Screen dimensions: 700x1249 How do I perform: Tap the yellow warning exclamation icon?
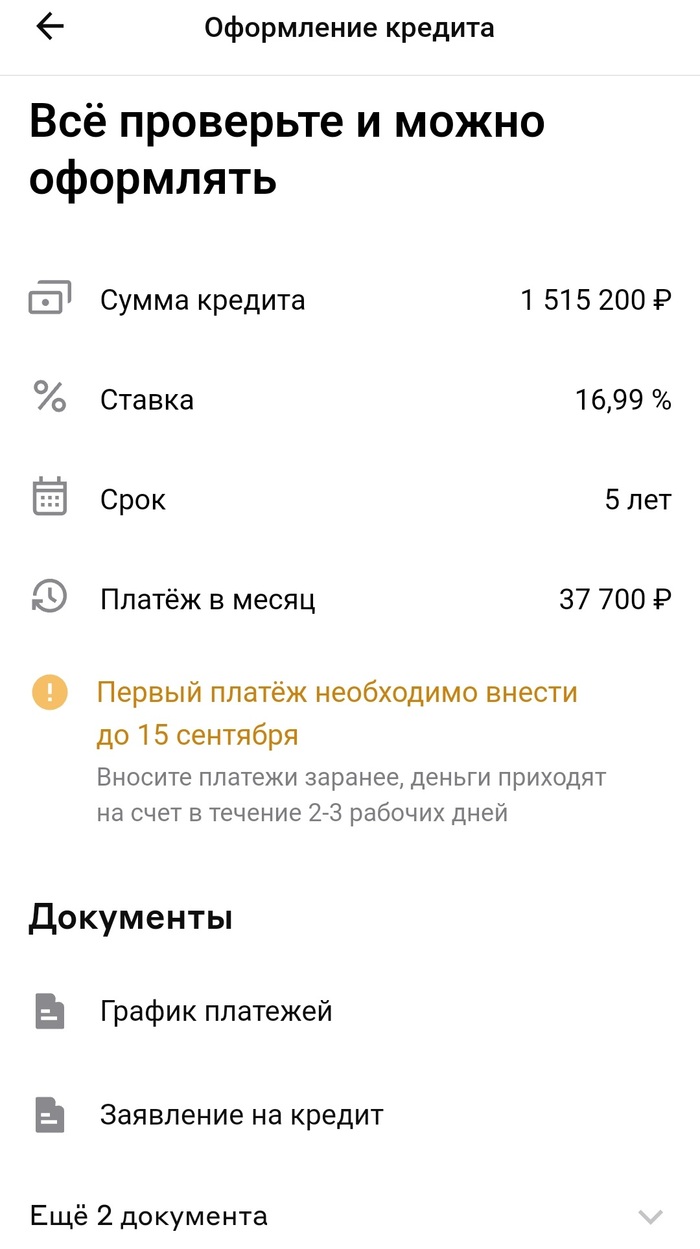click(x=49, y=692)
